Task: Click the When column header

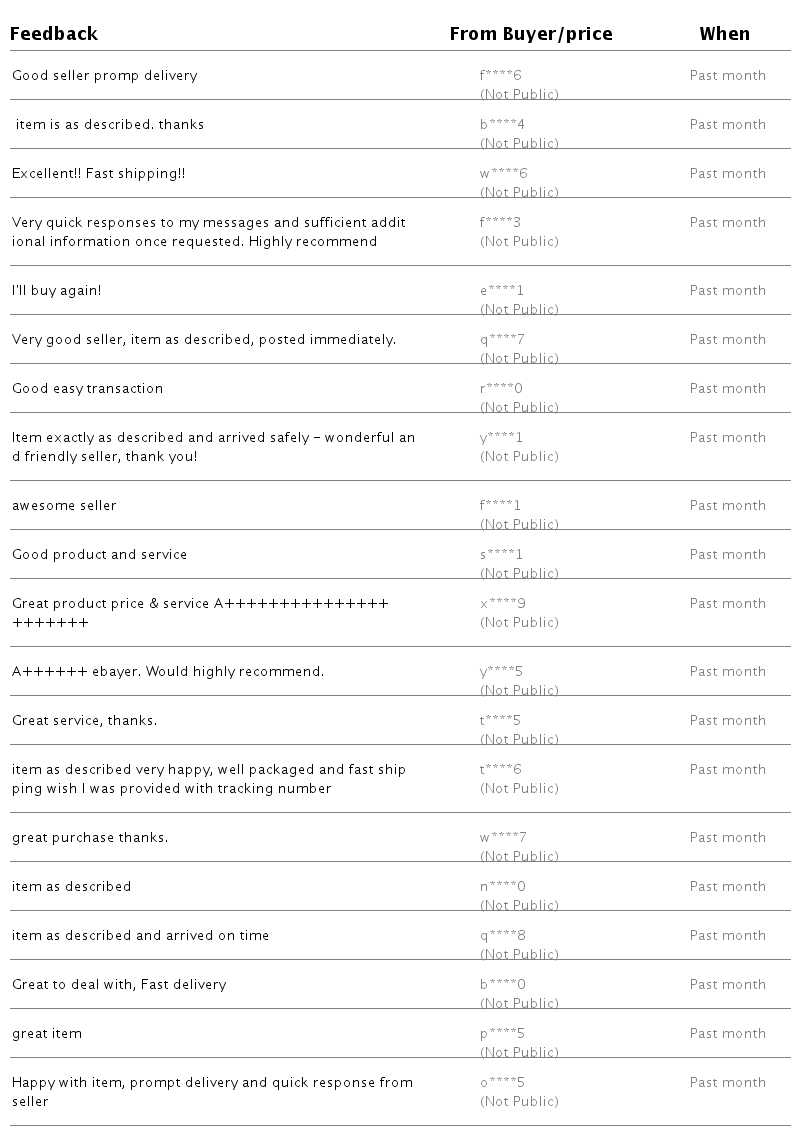Action: 724,34
